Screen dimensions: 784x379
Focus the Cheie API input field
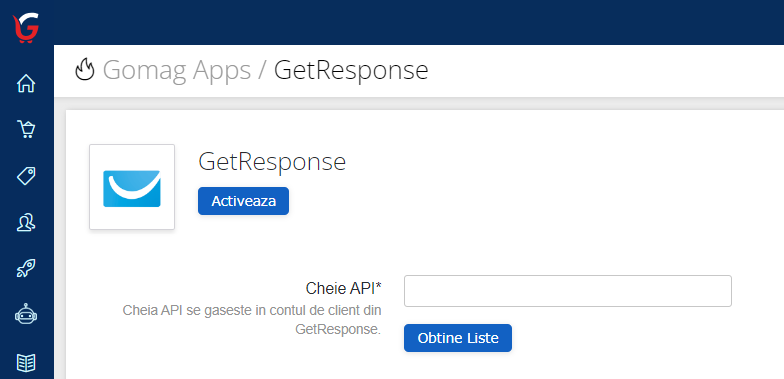pyautogui.click(x=568, y=291)
